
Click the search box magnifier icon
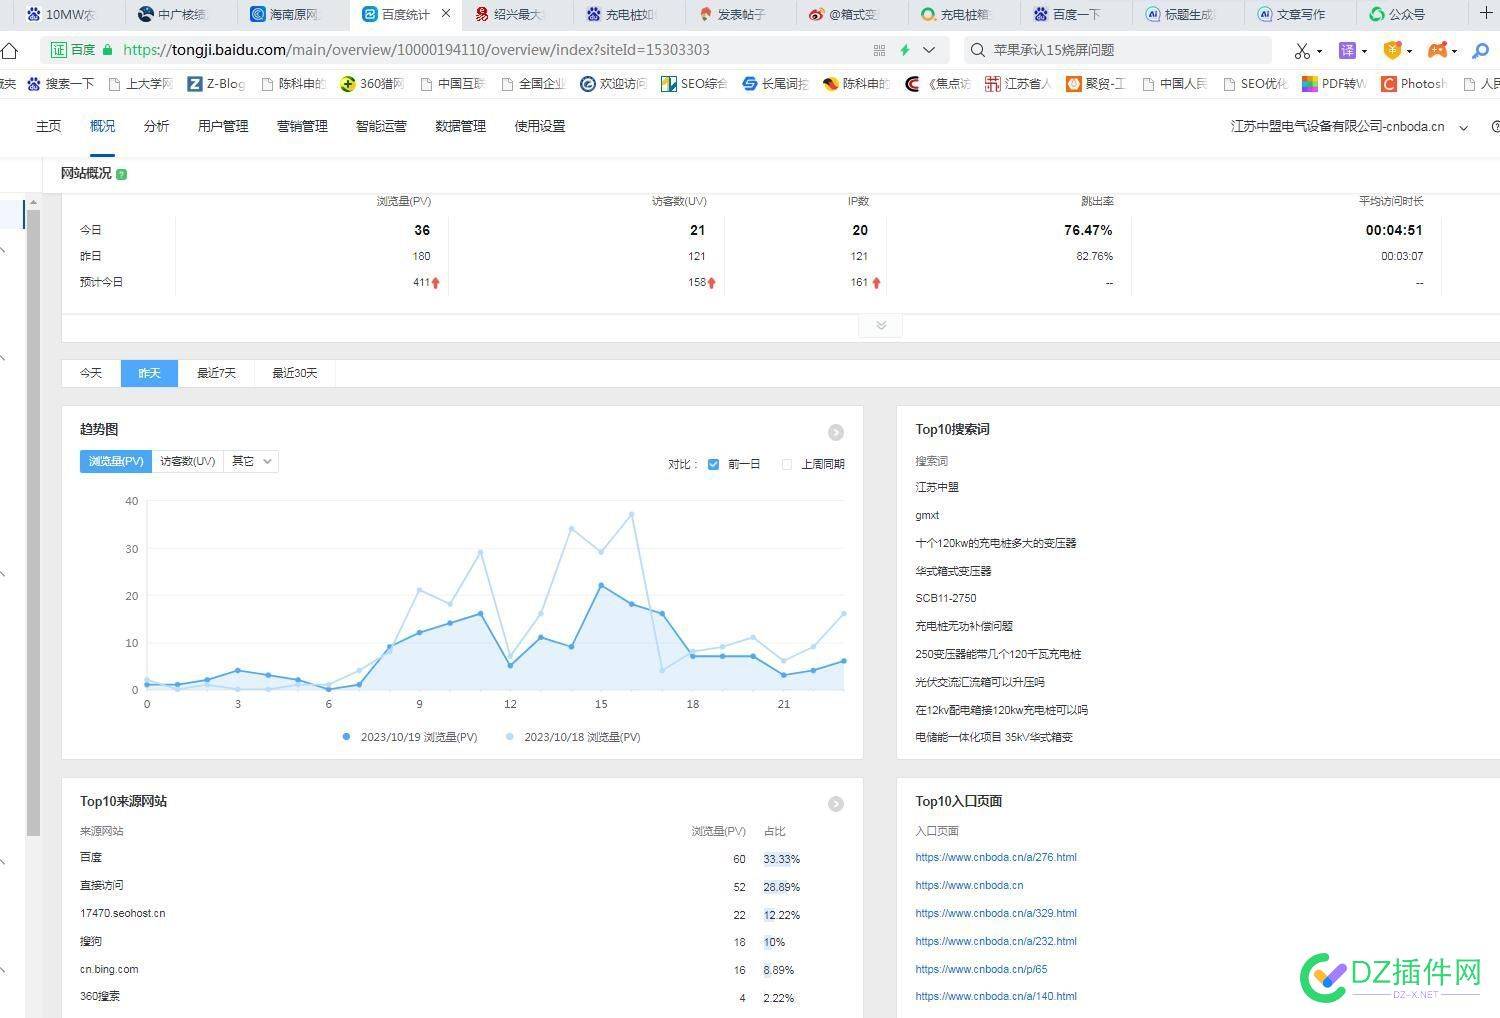[977, 50]
